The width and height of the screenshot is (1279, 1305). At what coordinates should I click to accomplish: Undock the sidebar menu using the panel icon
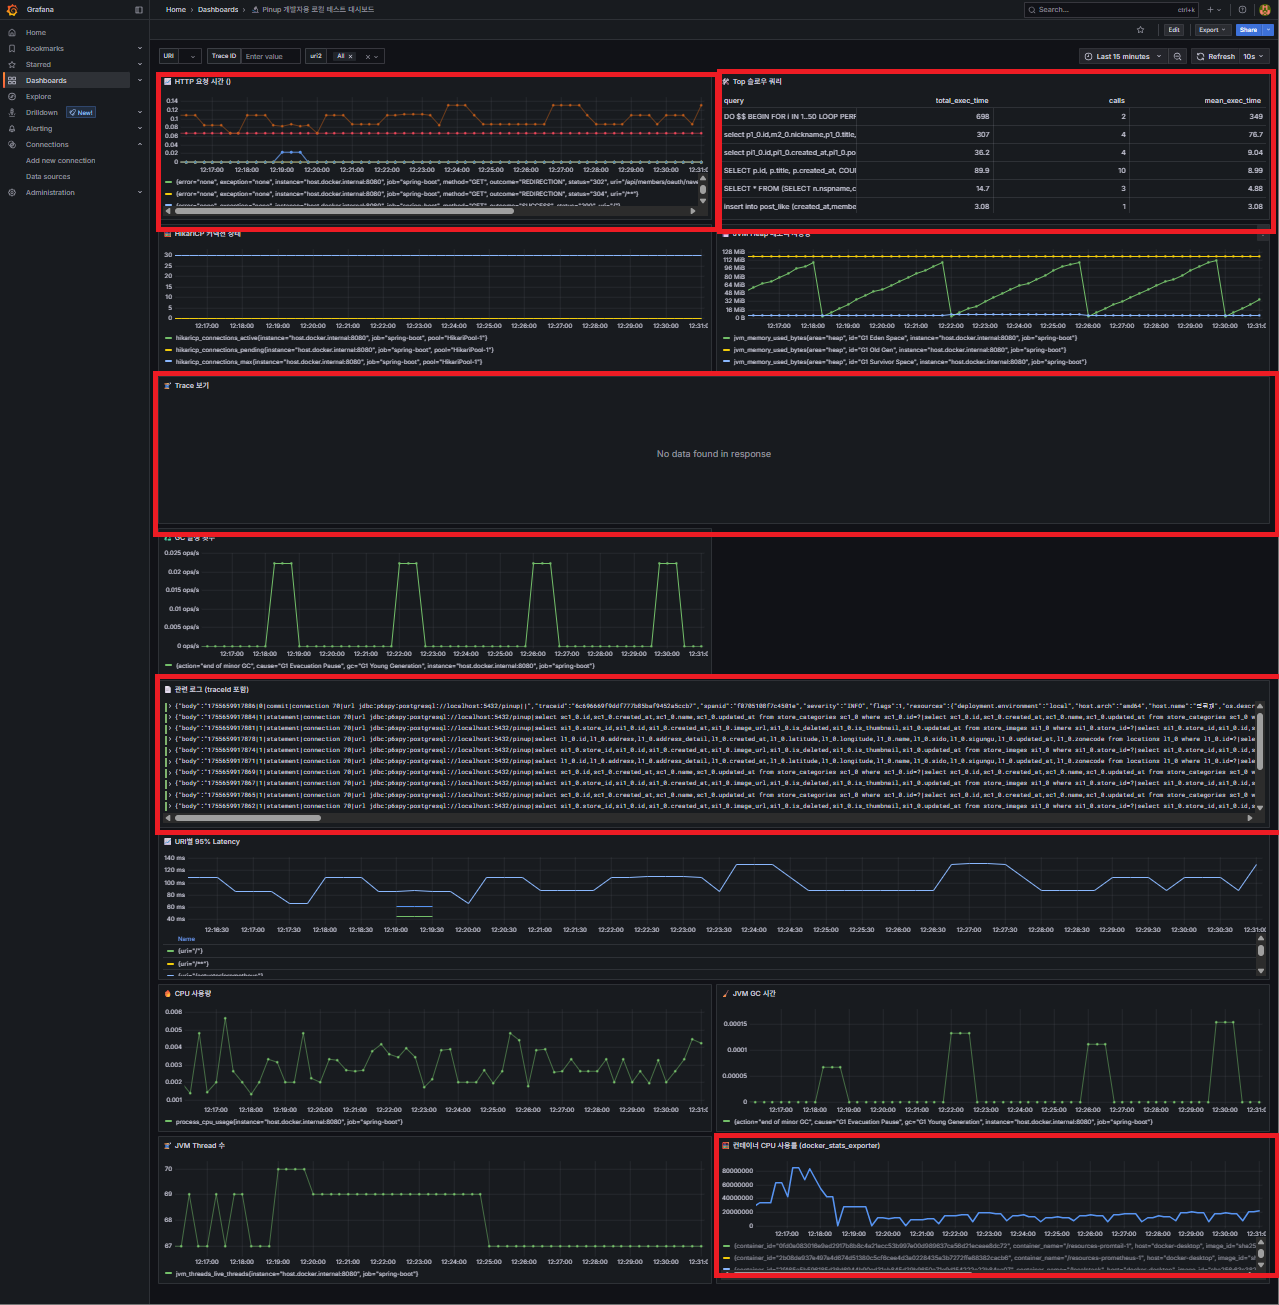(139, 10)
